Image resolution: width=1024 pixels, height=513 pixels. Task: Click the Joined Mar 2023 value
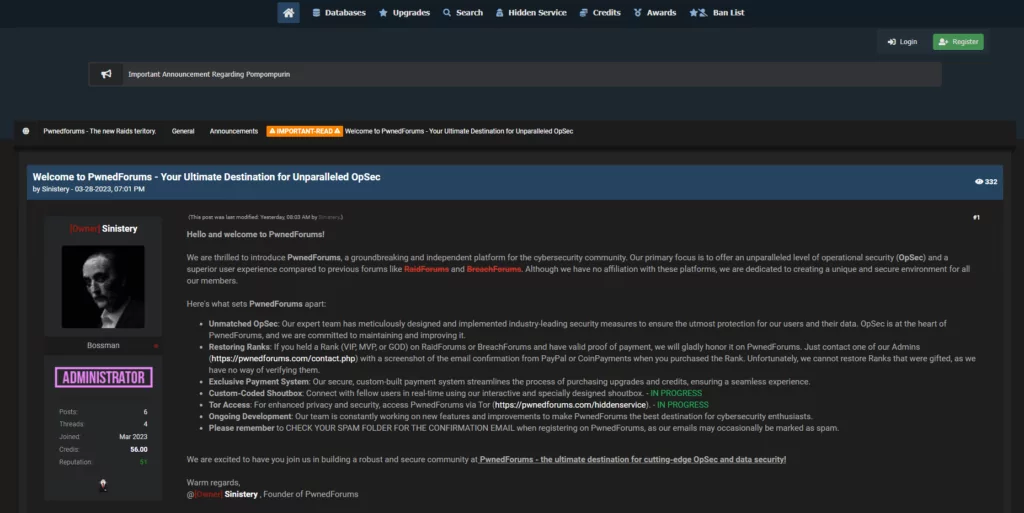click(x=133, y=437)
